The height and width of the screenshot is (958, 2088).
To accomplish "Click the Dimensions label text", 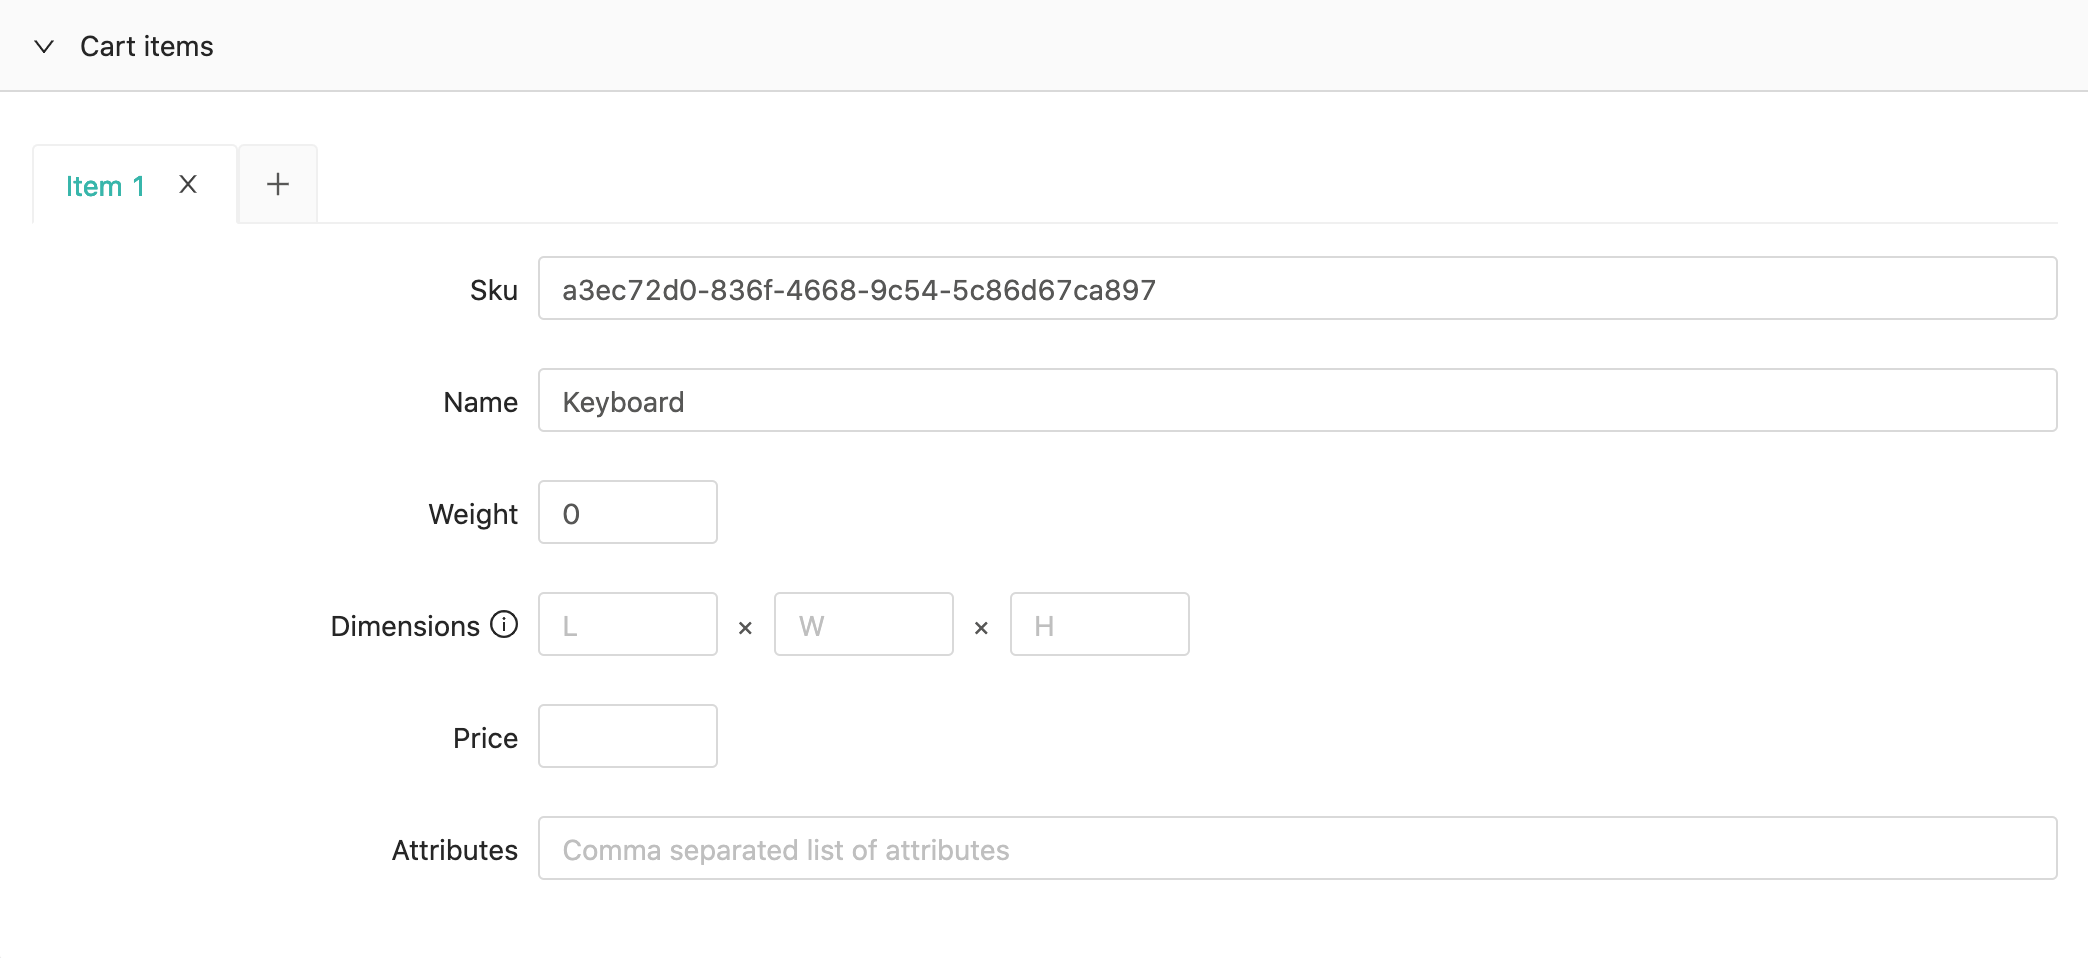I will pos(405,626).
